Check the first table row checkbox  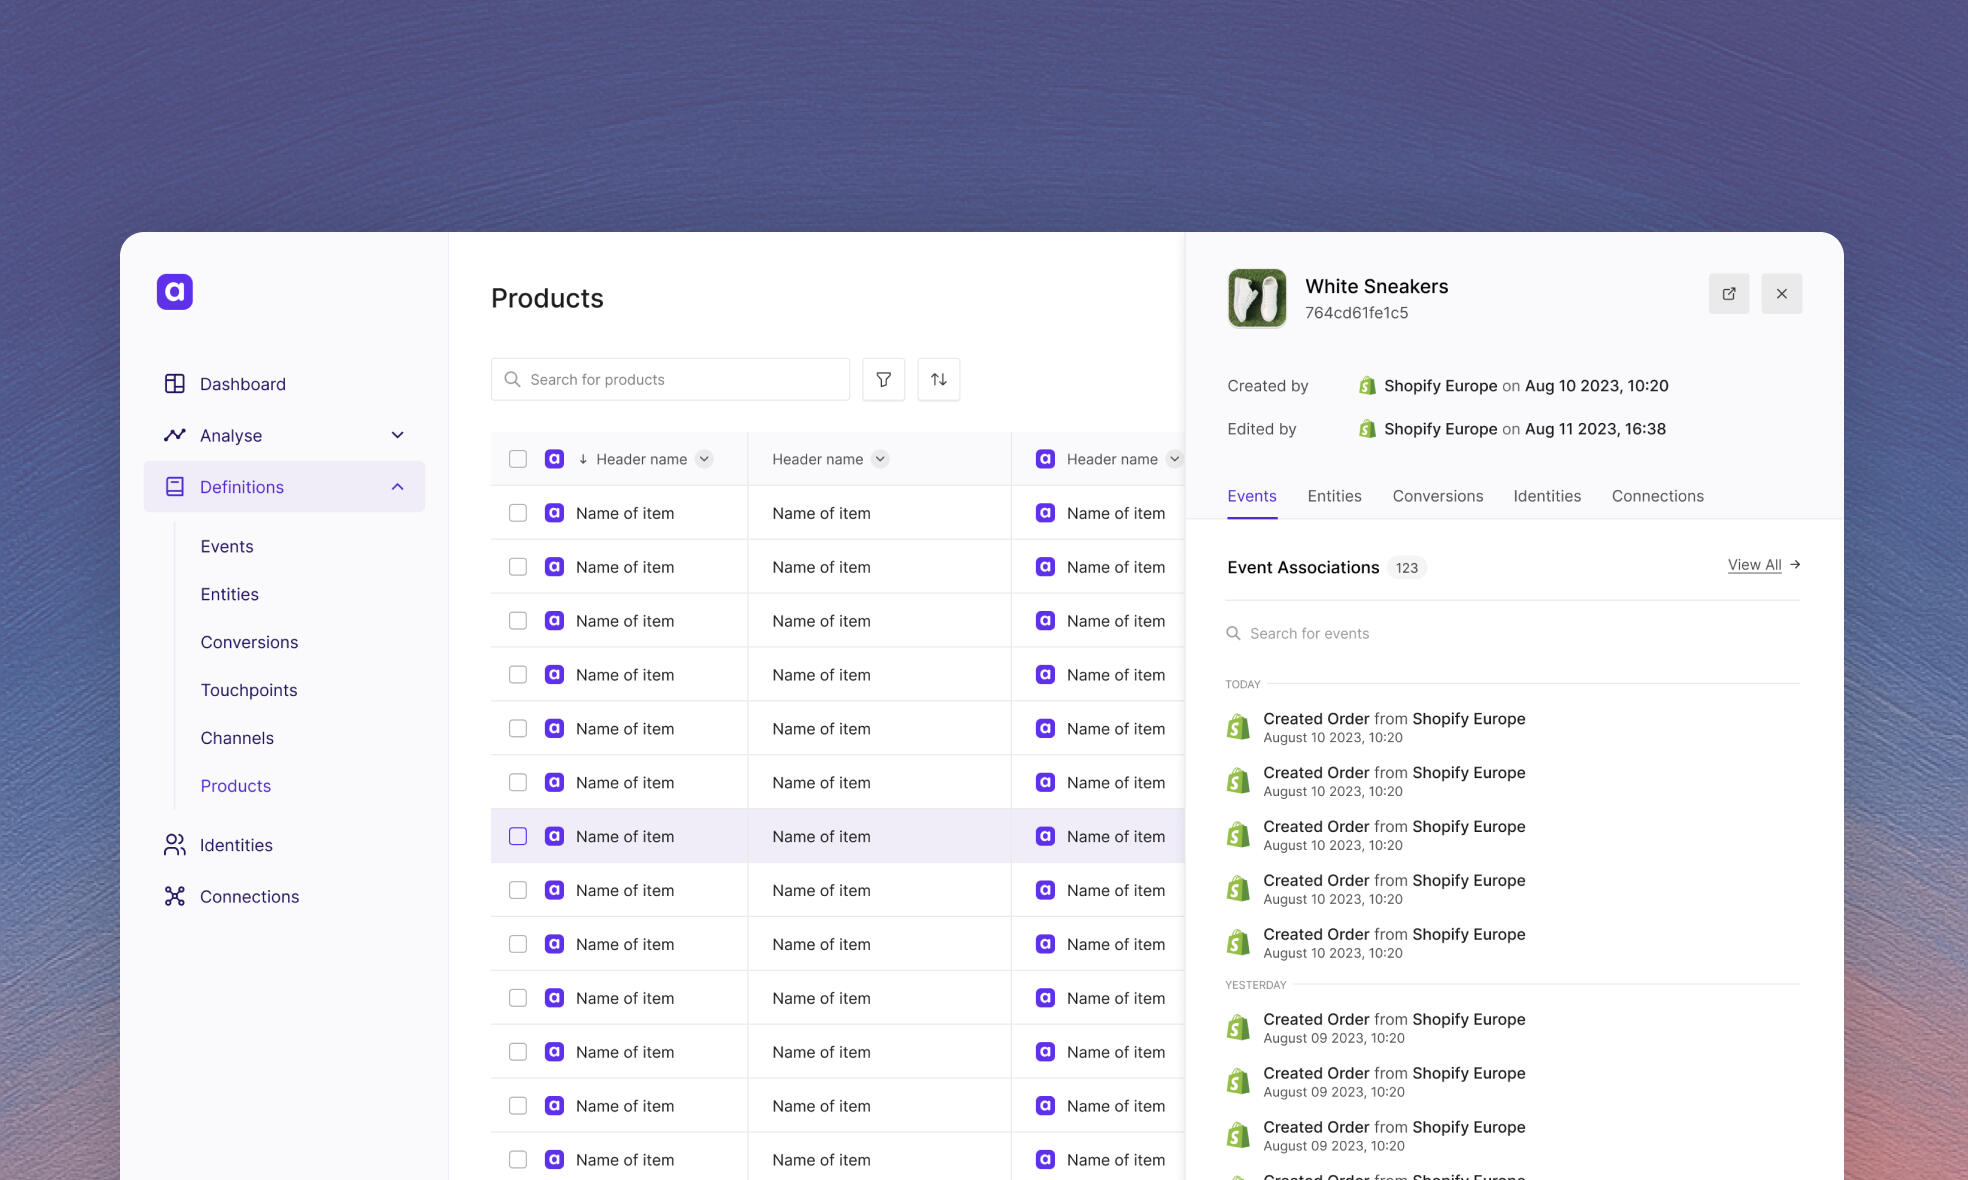pos(517,513)
